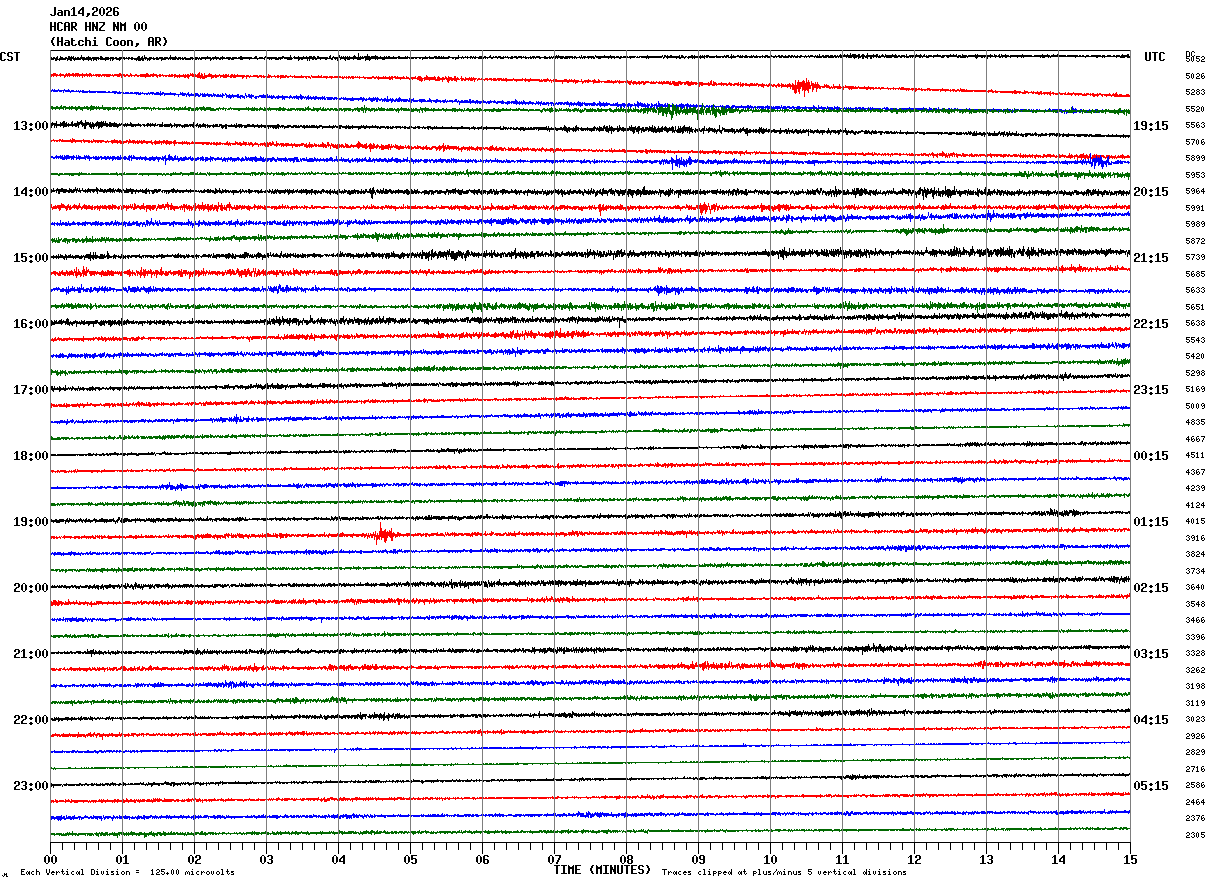
Task: Click the 19:15 UTC time label
Action: (1151, 126)
